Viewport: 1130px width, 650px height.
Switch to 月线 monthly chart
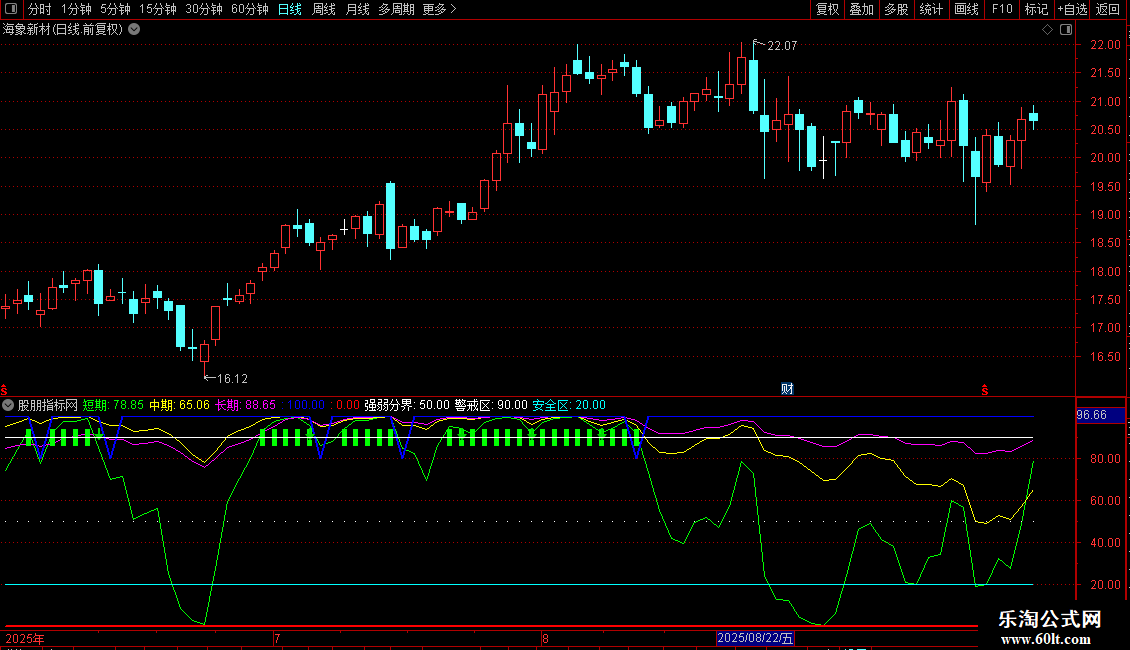click(x=357, y=9)
